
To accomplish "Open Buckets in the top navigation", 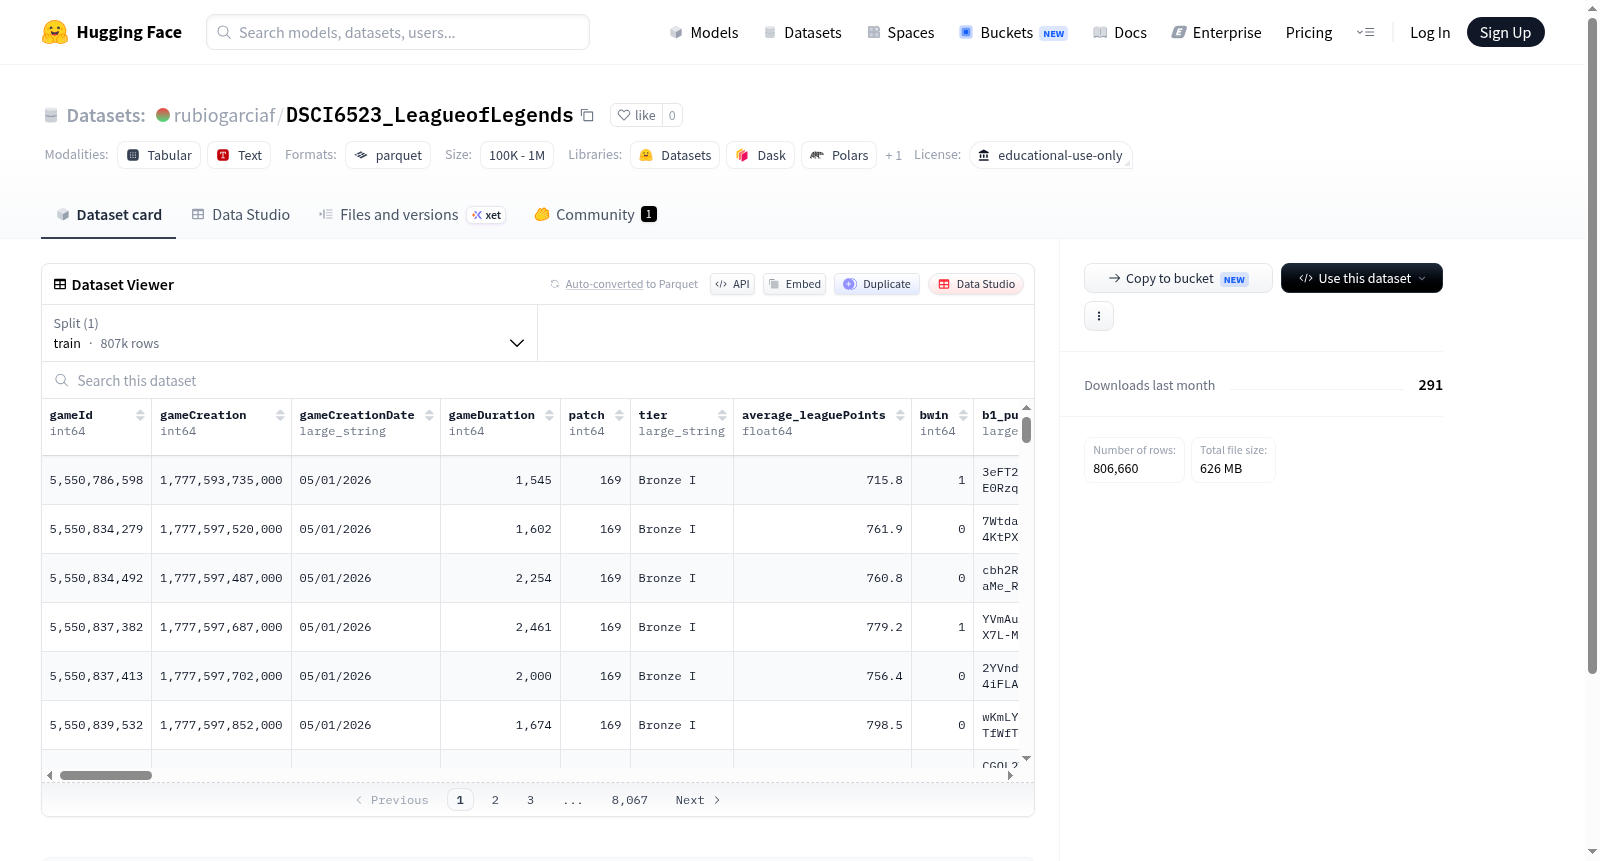I will (1013, 32).
